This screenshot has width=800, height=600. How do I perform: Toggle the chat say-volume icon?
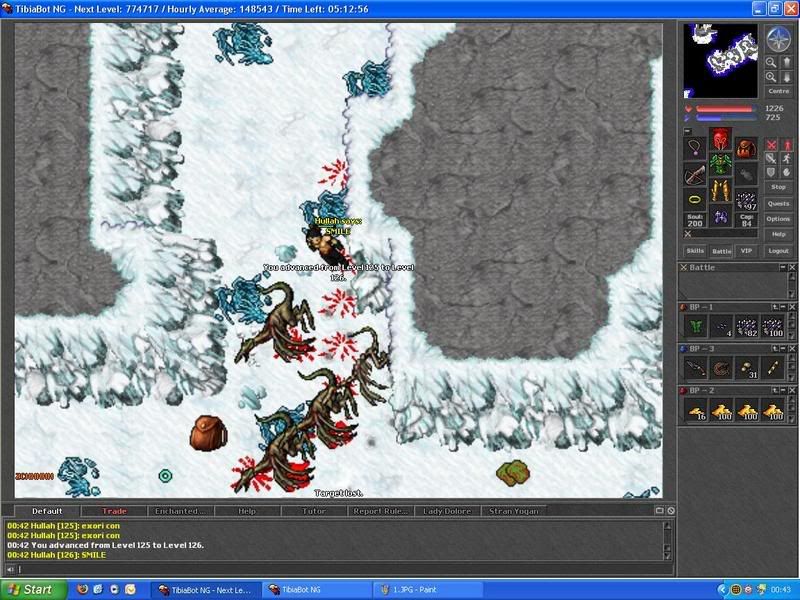10,569
